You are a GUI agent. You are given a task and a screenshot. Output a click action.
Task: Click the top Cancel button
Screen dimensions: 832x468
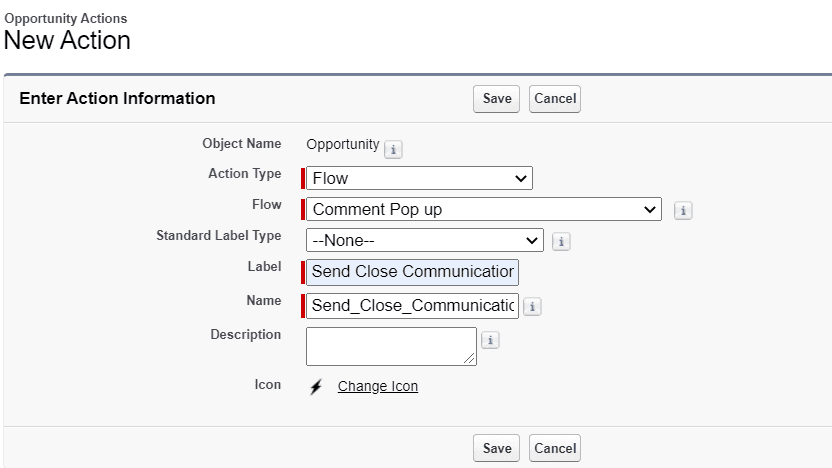555,99
